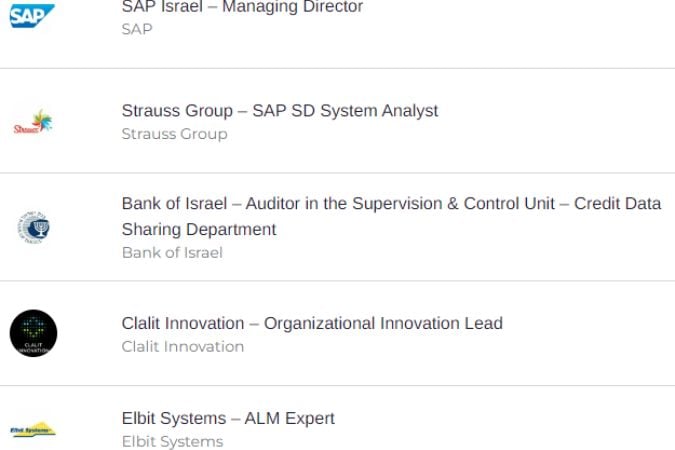
Task: Click the Clalit Innovation round logo
Action: [34, 333]
